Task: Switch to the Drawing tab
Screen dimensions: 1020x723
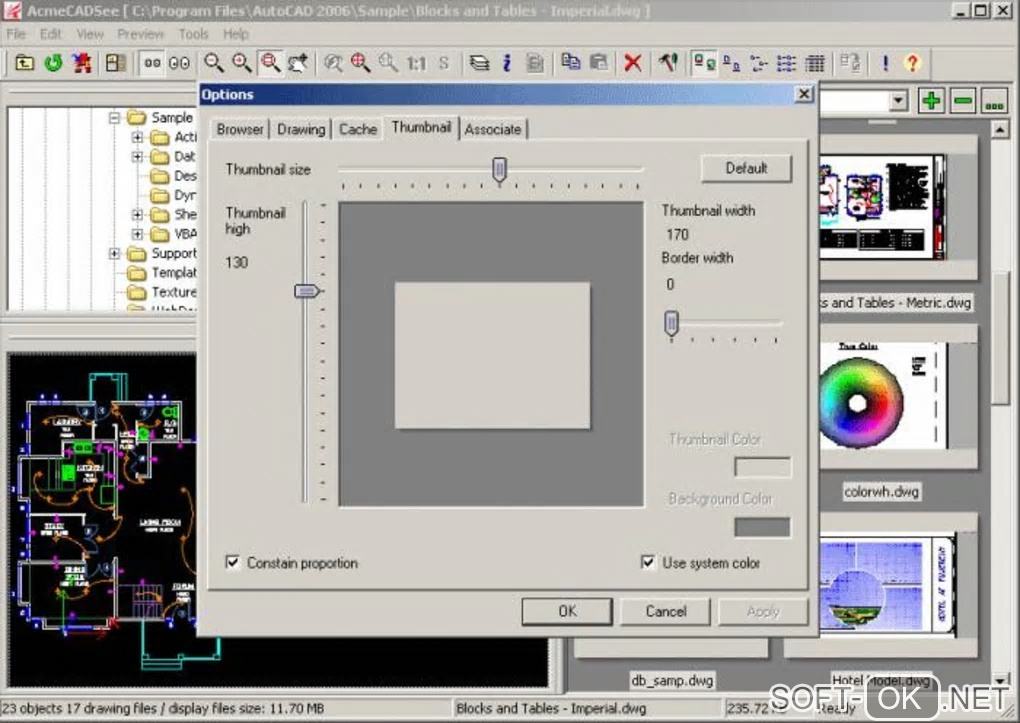Action: pyautogui.click(x=301, y=130)
